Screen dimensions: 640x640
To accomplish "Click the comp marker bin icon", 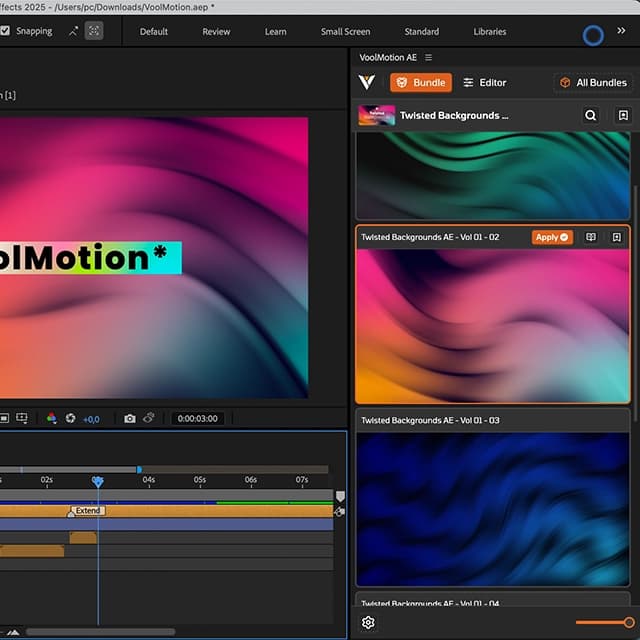I will tap(340, 496).
